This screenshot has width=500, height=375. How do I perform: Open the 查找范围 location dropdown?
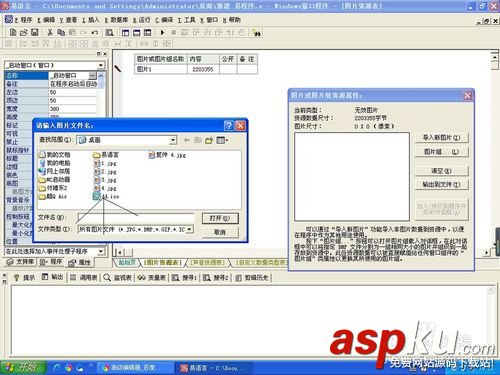coord(173,140)
